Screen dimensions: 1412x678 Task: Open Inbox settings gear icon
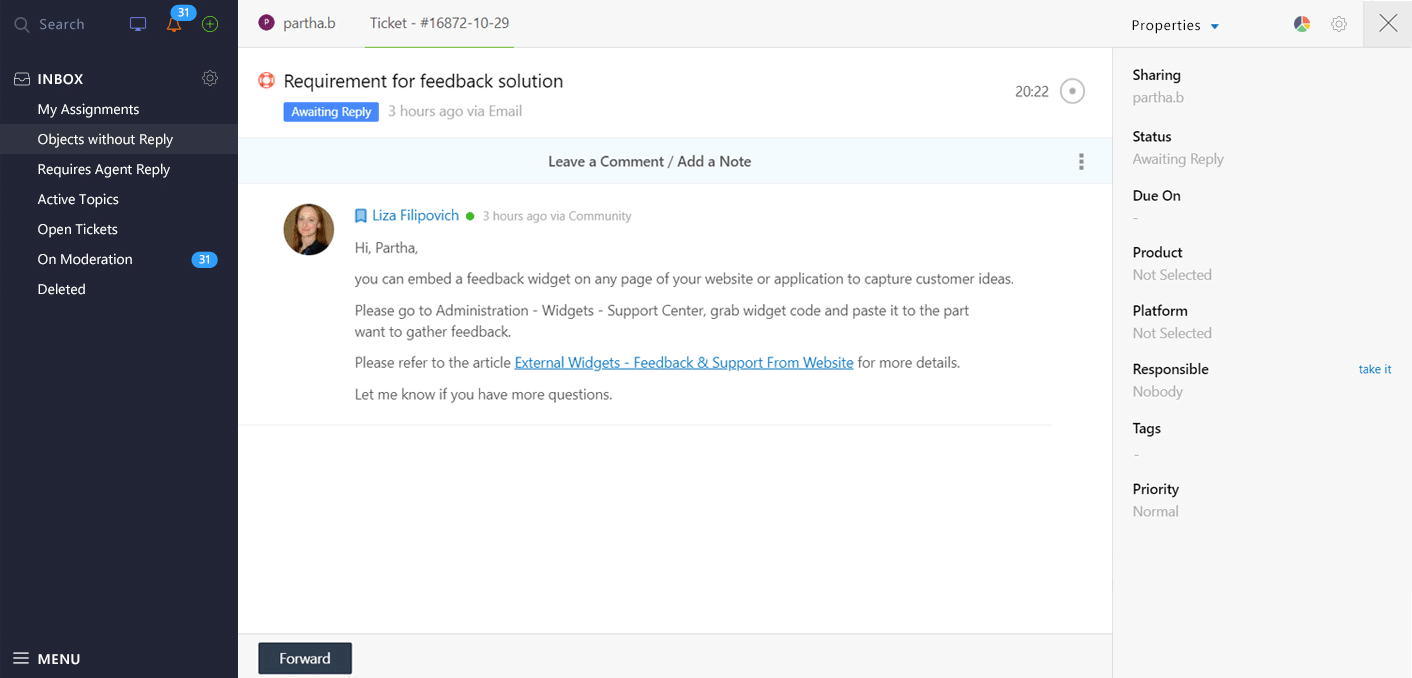(210, 78)
